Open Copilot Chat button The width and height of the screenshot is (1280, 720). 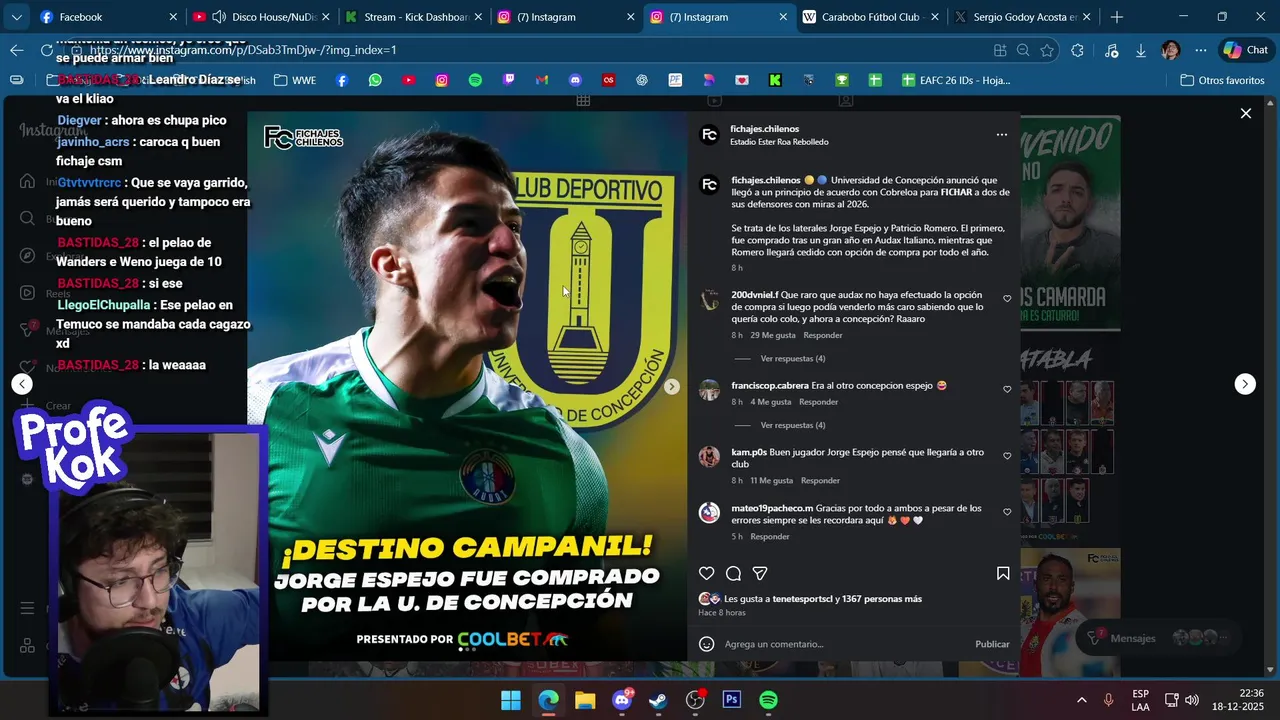point(1246,50)
